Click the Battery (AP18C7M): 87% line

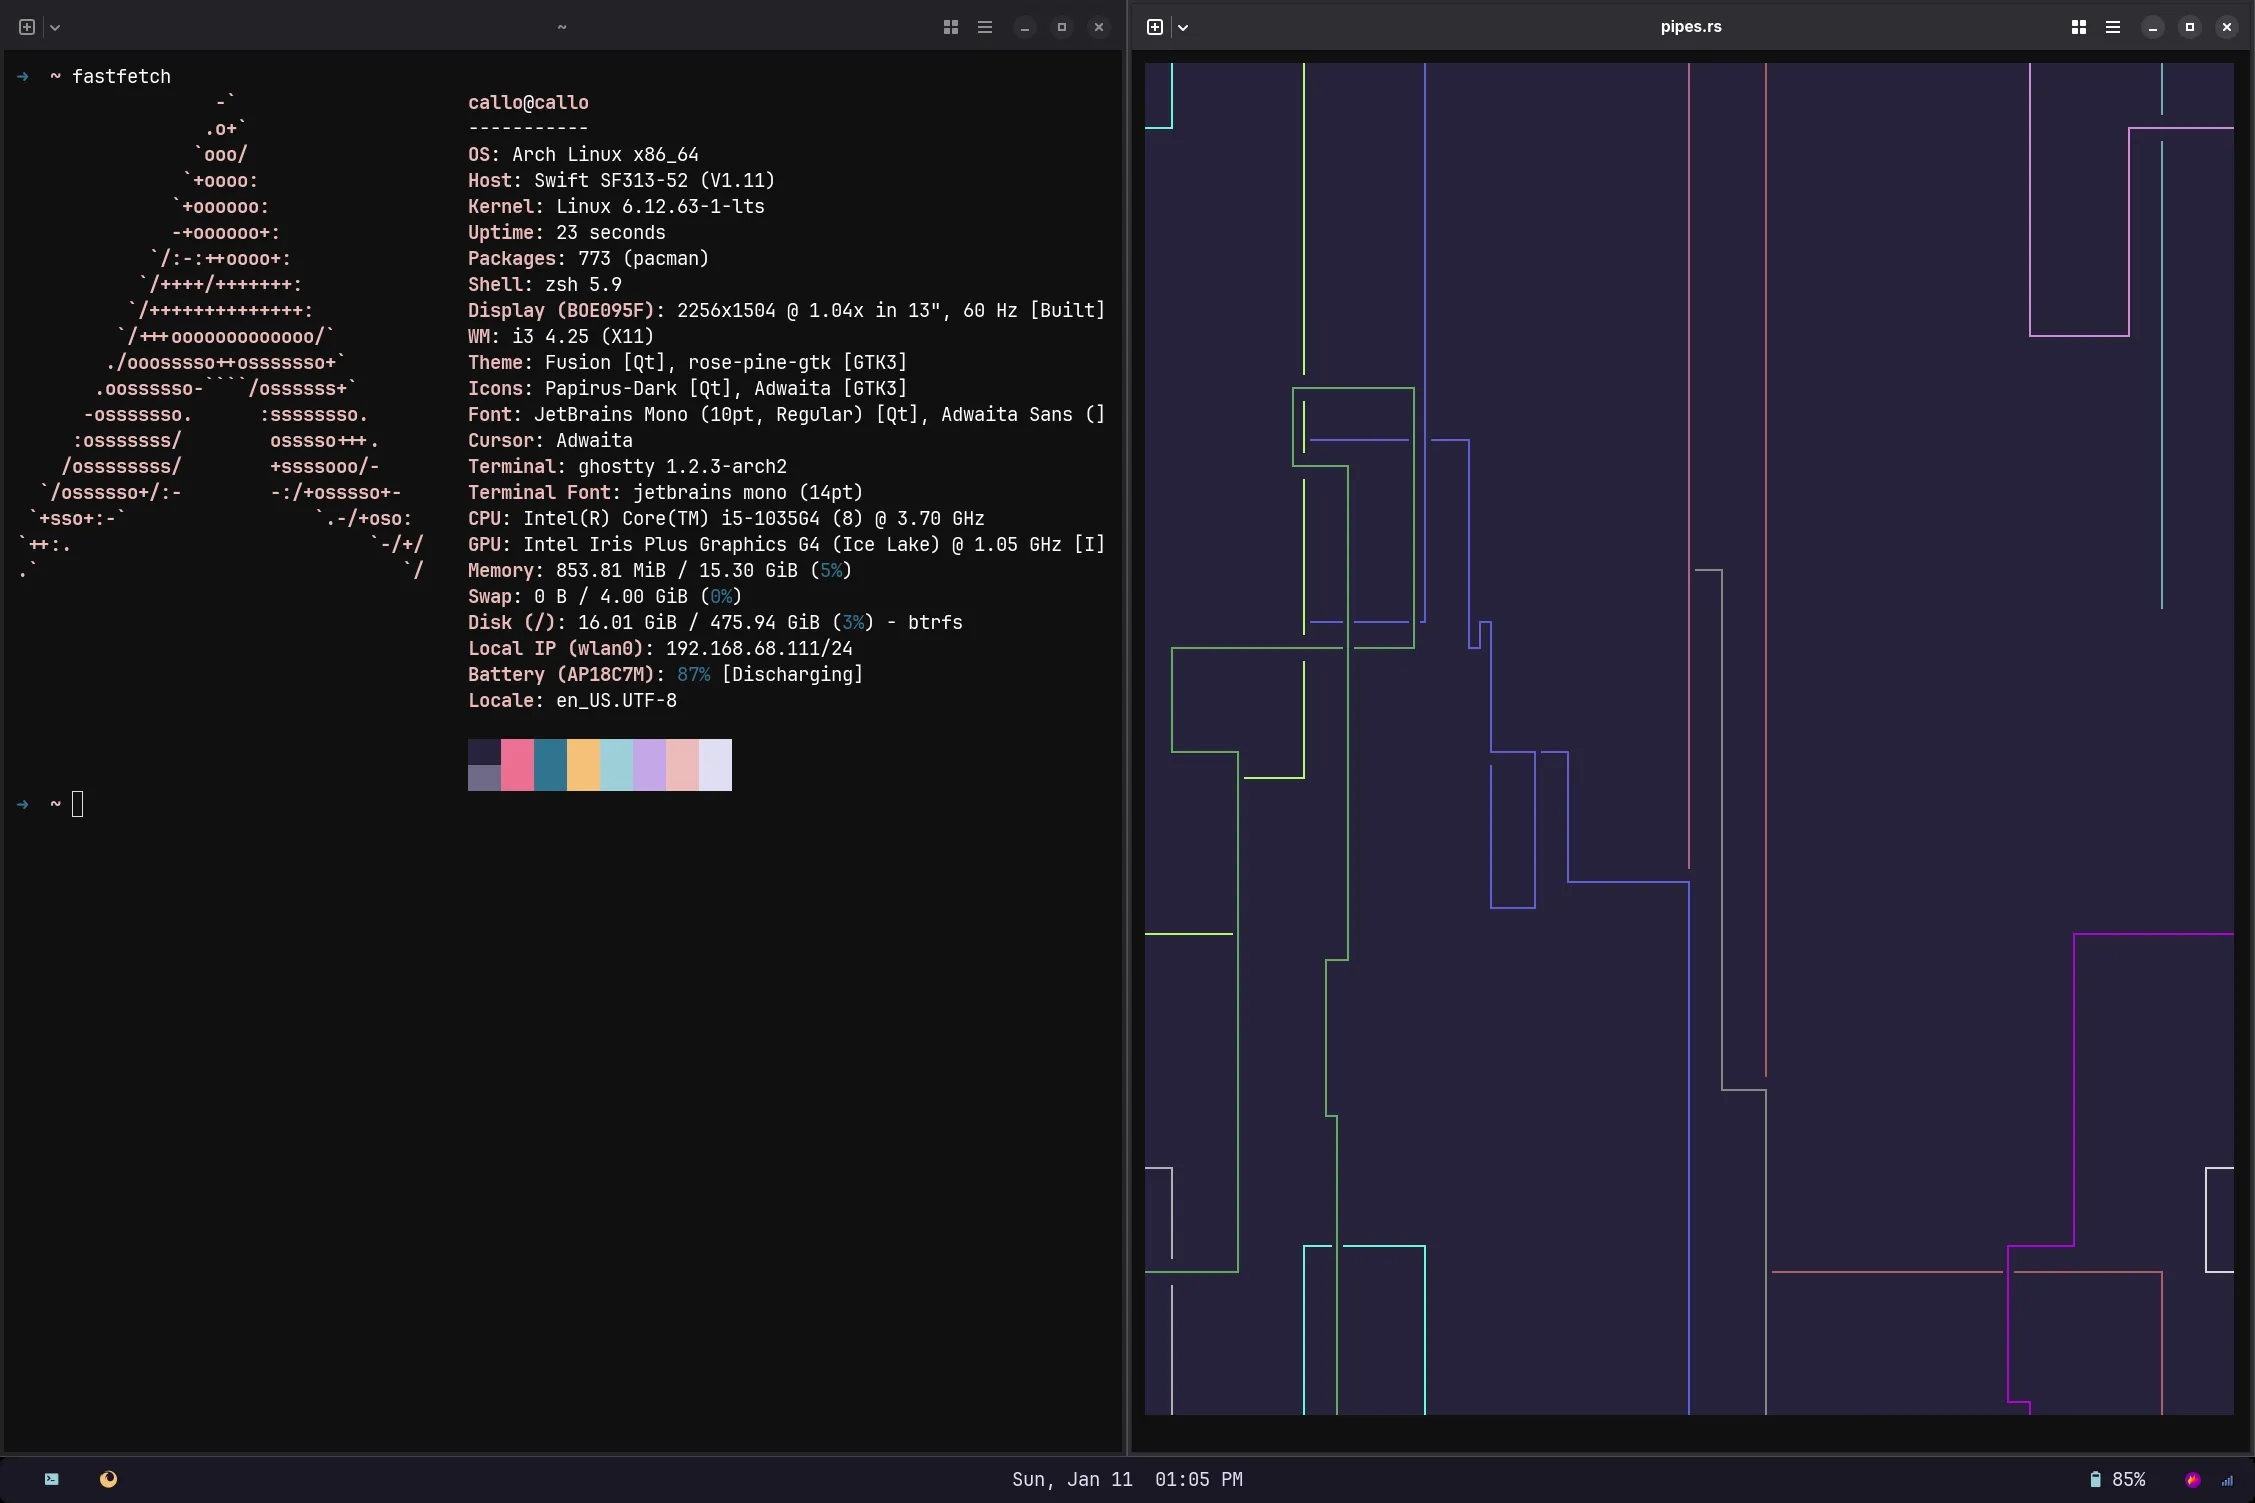point(665,675)
